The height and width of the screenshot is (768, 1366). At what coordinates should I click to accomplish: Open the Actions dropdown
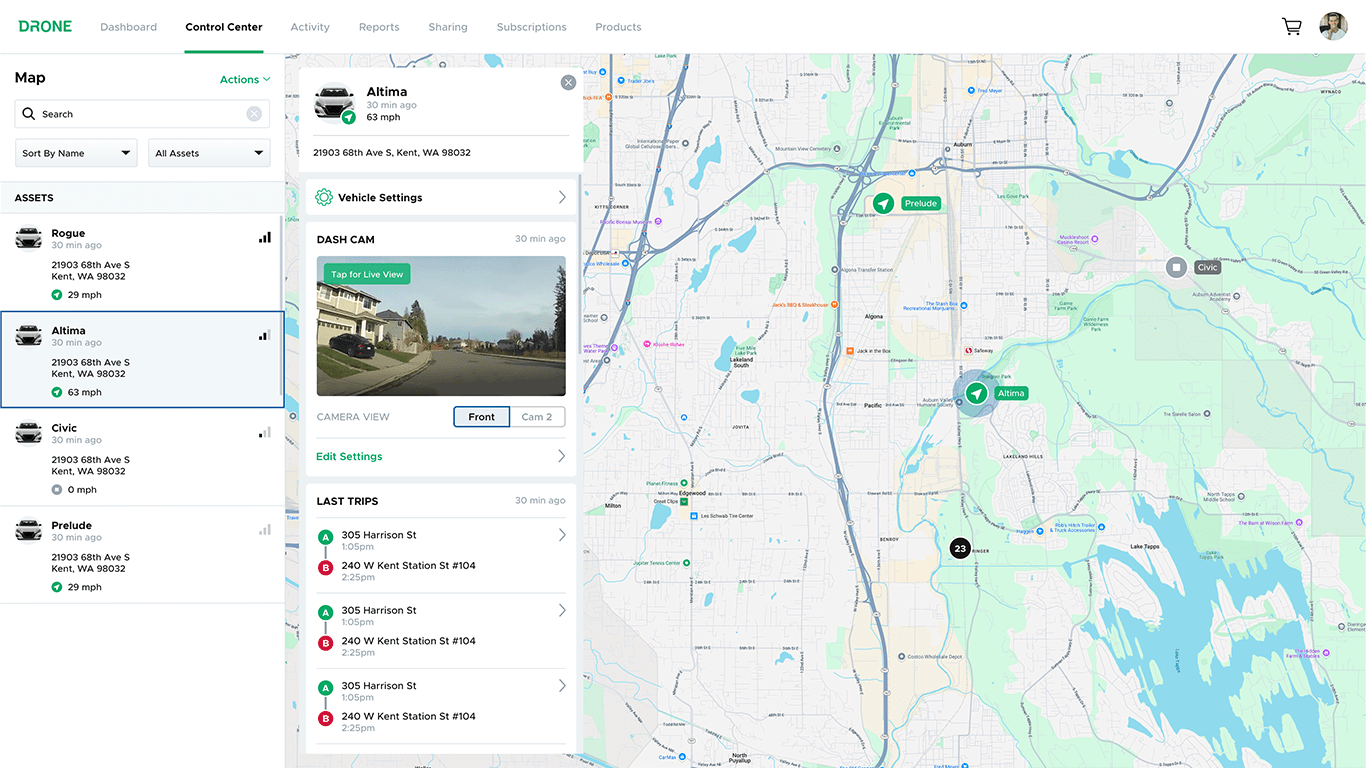point(244,79)
